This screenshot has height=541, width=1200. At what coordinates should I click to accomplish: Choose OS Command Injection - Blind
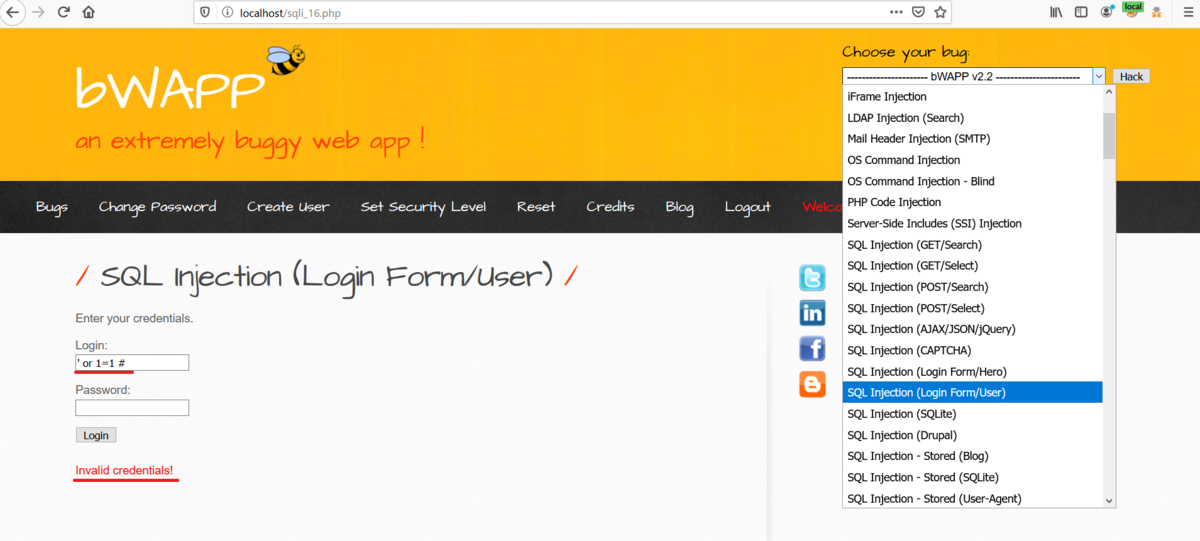pyautogui.click(x=972, y=181)
